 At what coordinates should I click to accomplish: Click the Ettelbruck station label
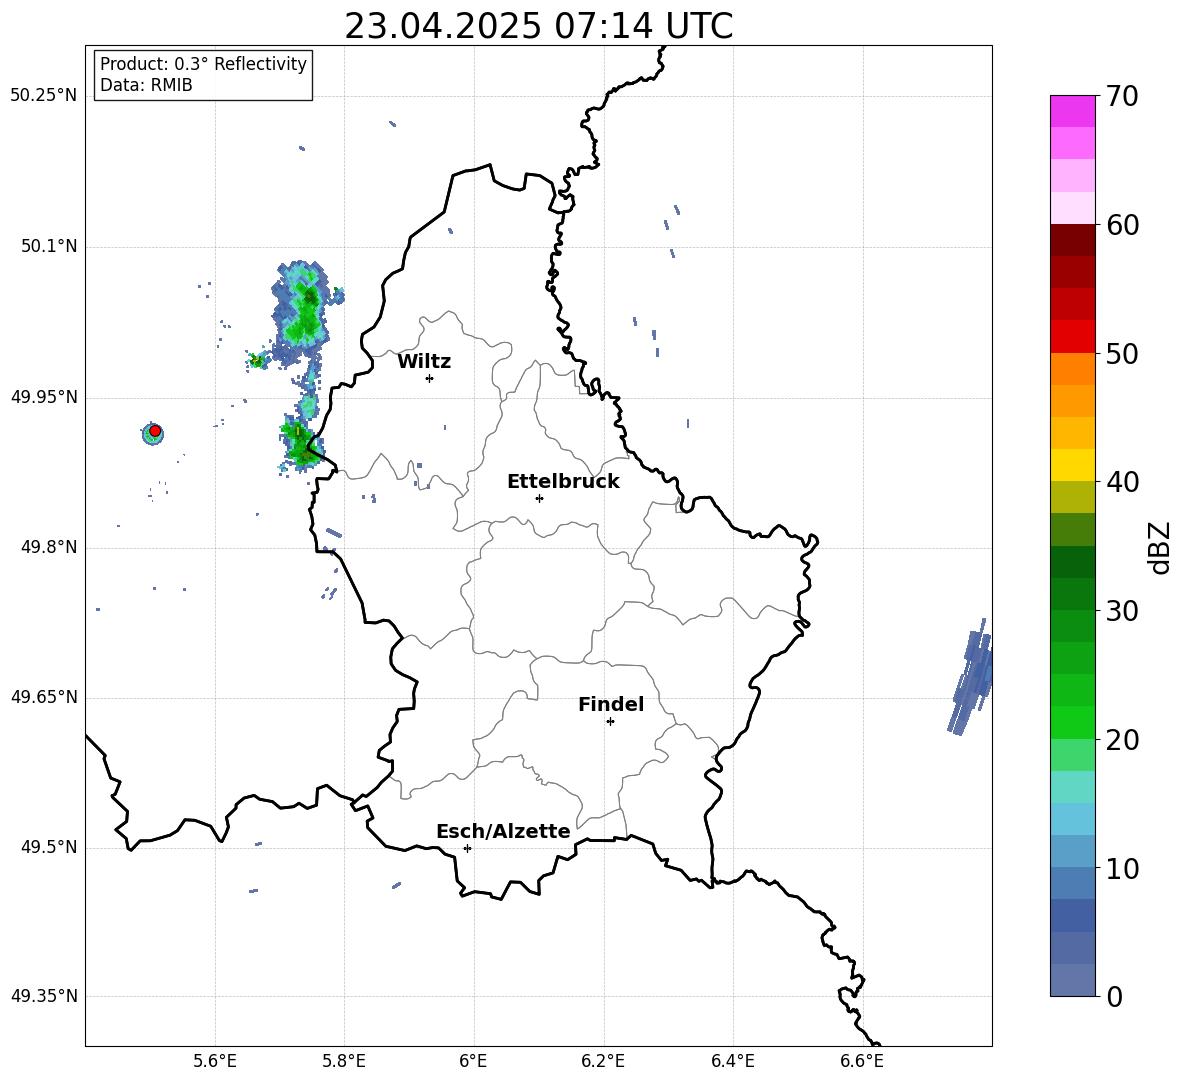[x=563, y=482]
